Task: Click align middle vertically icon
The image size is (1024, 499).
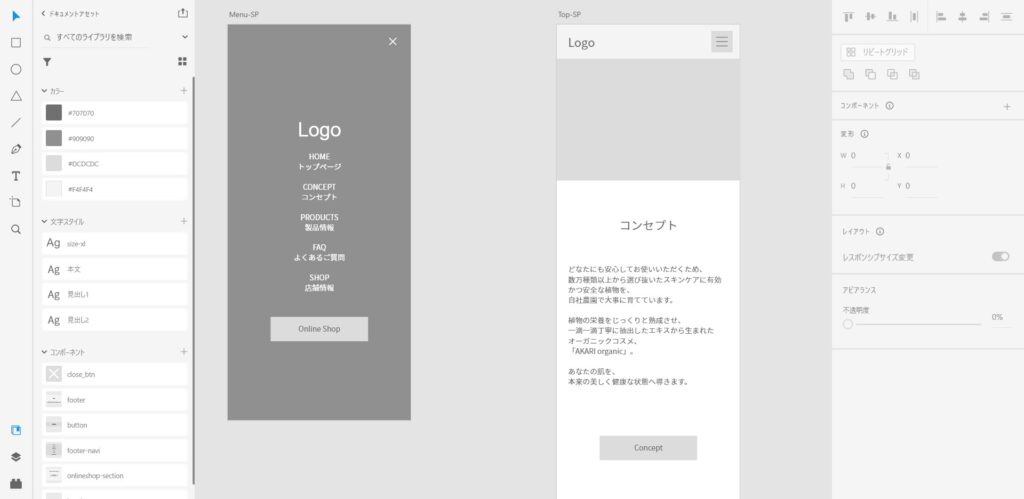Action: pyautogui.click(x=870, y=17)
